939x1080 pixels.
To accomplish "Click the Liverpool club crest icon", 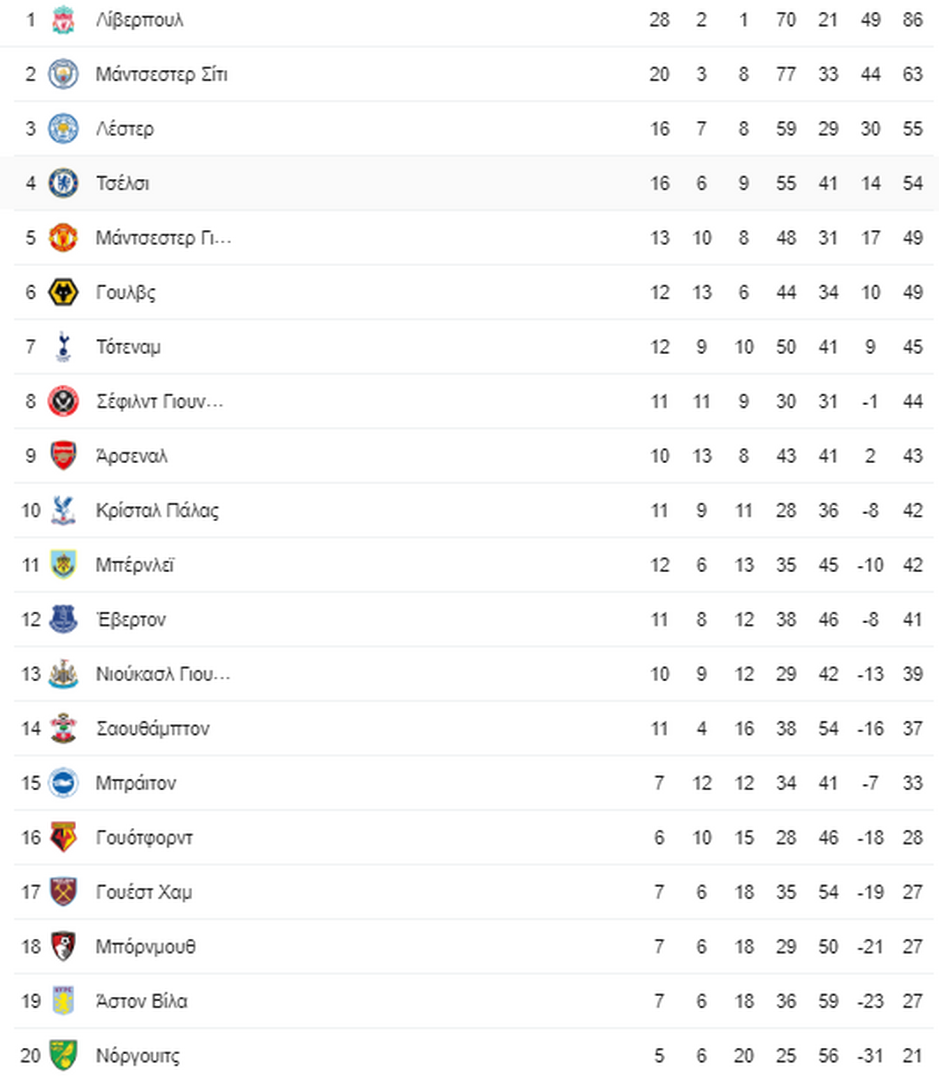I will [63, 20].
